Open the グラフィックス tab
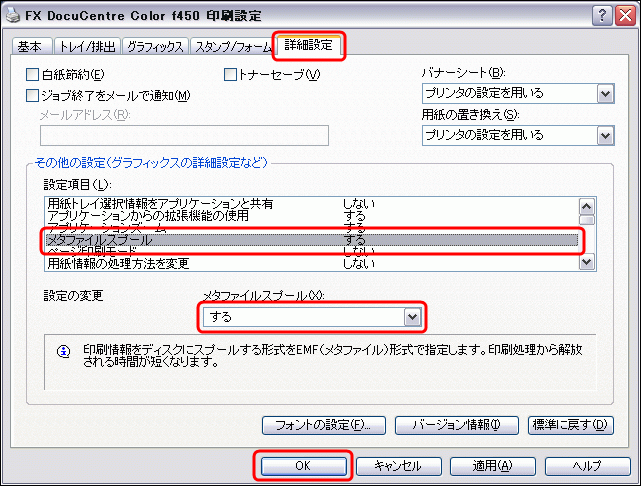Image resolution: width=641 pixels, height=486 pixels. [x=155, y=46]
